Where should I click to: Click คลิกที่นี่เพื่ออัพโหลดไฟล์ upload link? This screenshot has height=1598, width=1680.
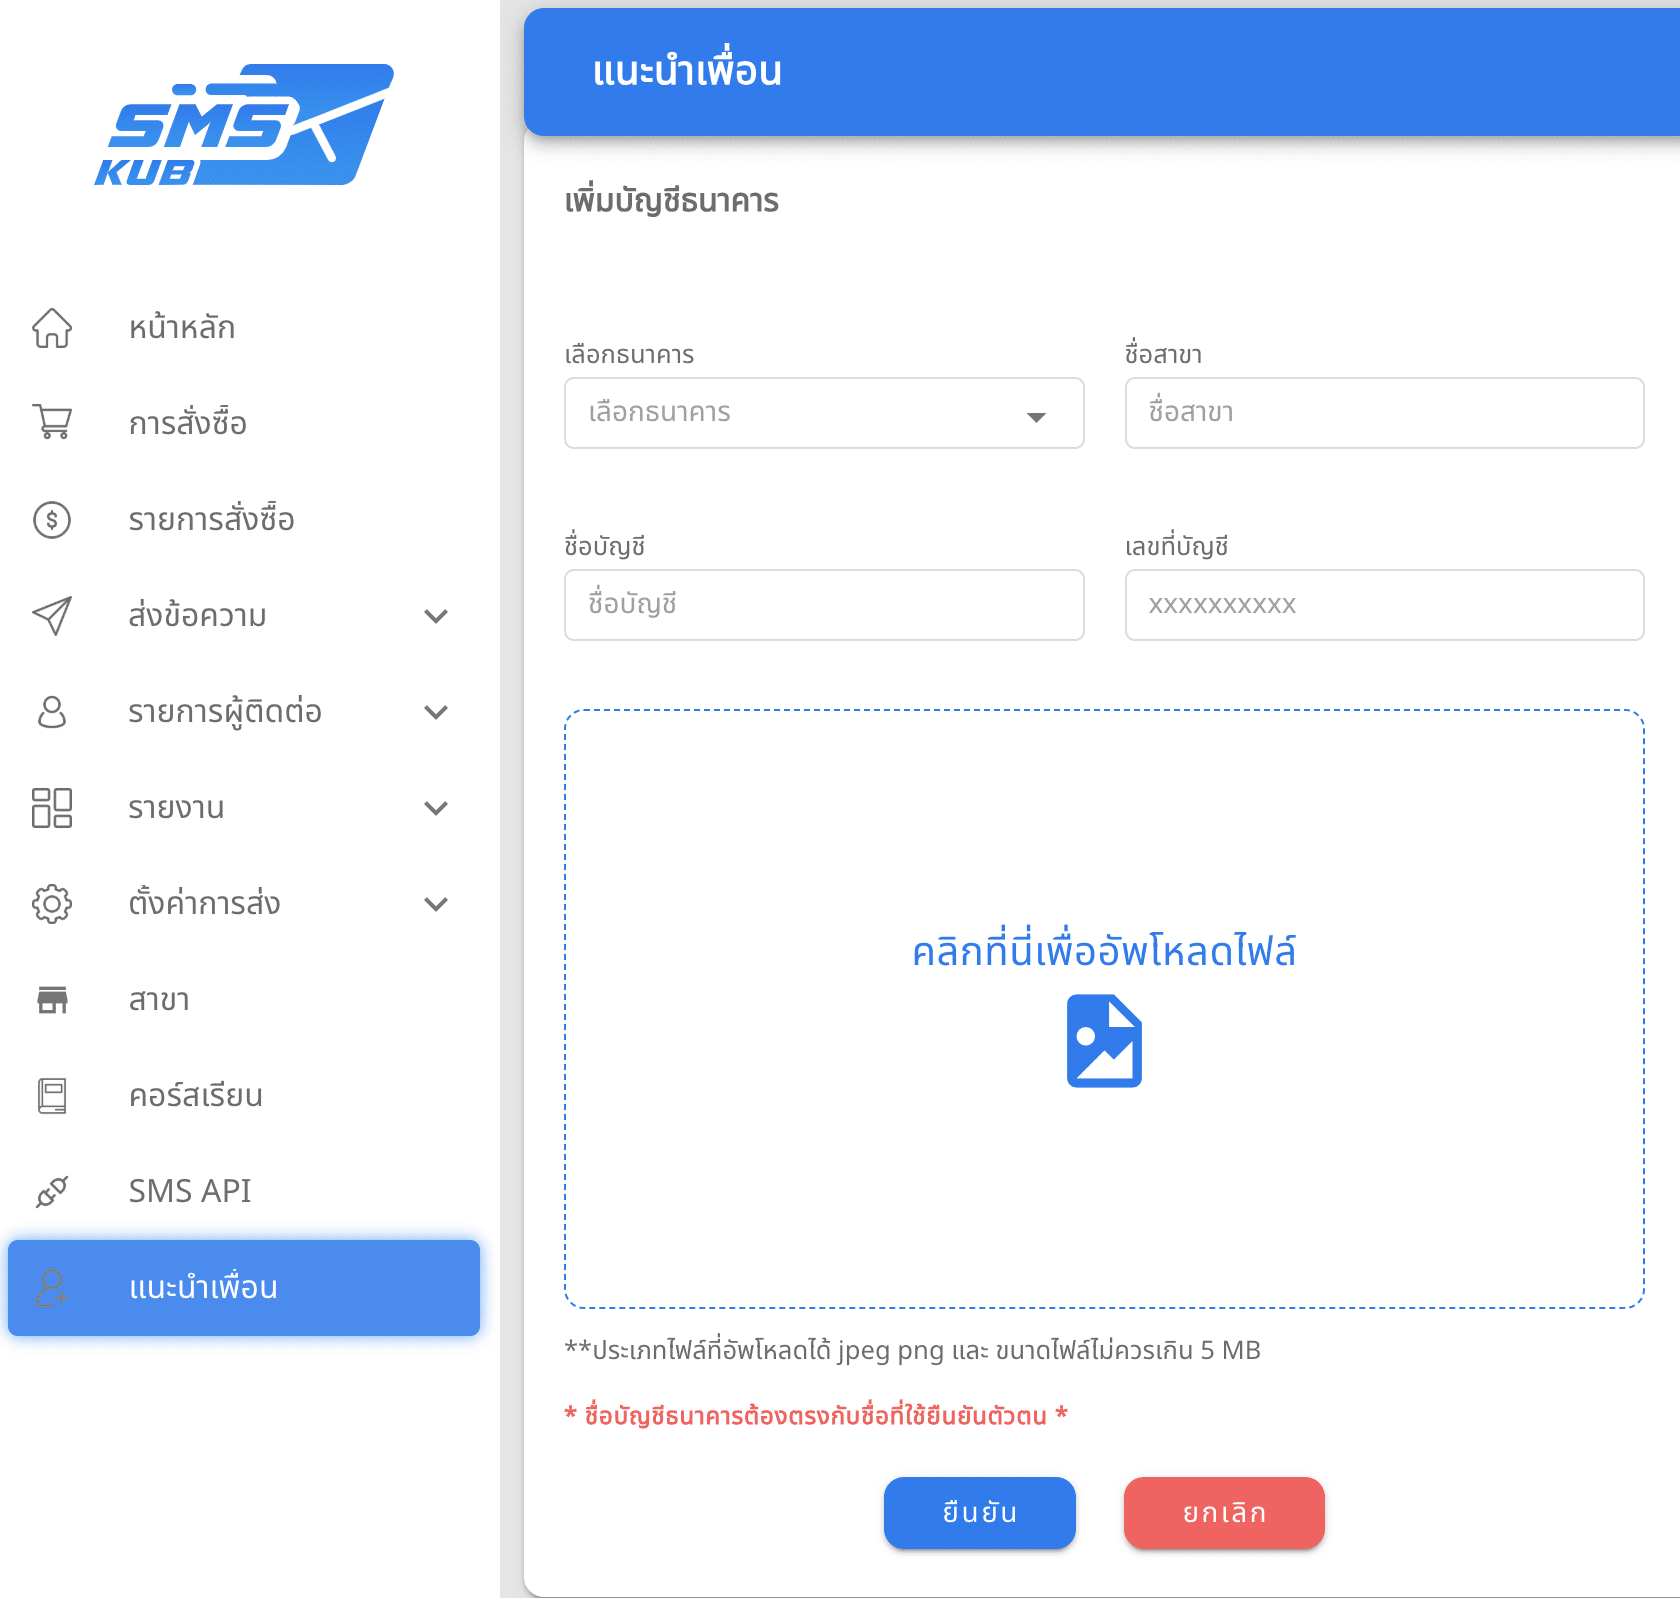(x=1104, y=950)
